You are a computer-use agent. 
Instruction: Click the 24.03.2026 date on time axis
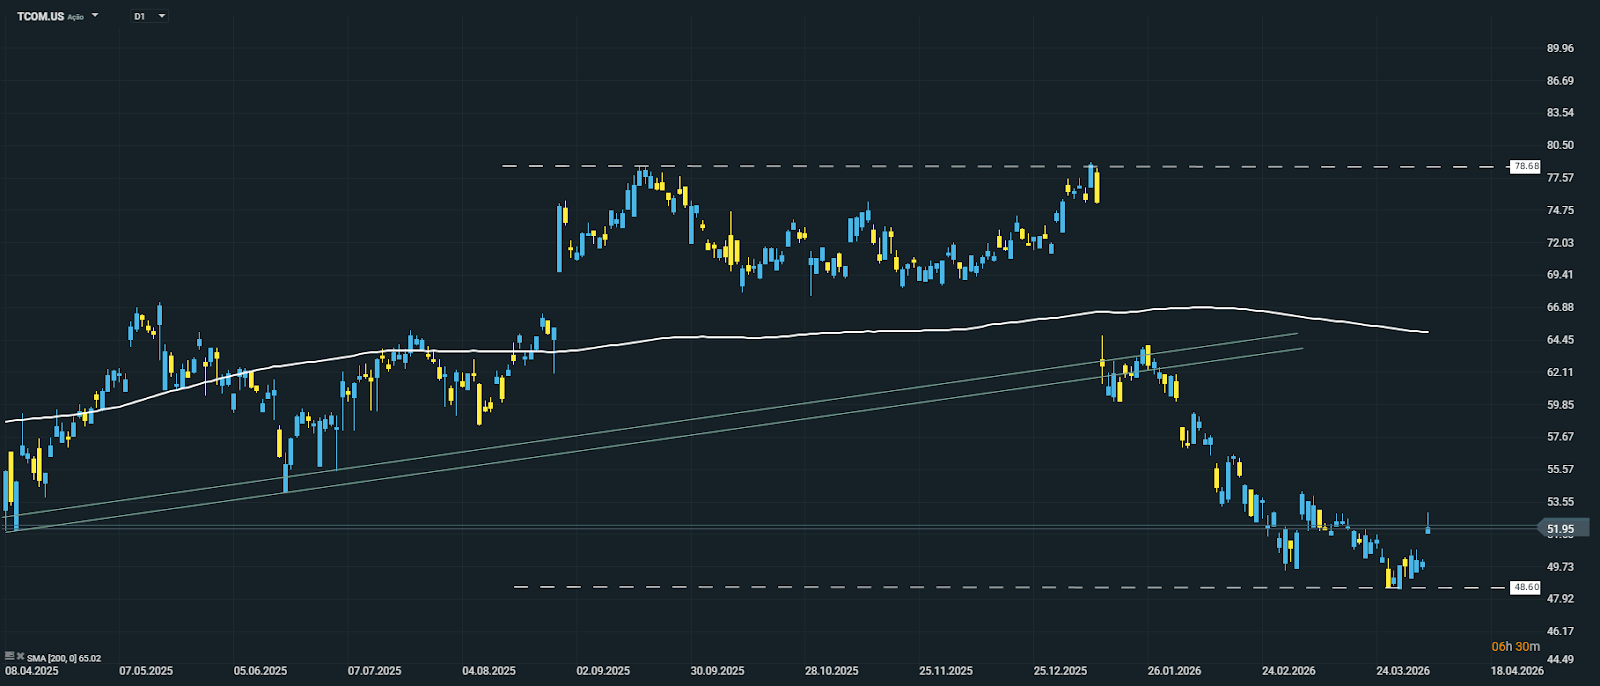pyautogui.click(x=1402, y=671)
